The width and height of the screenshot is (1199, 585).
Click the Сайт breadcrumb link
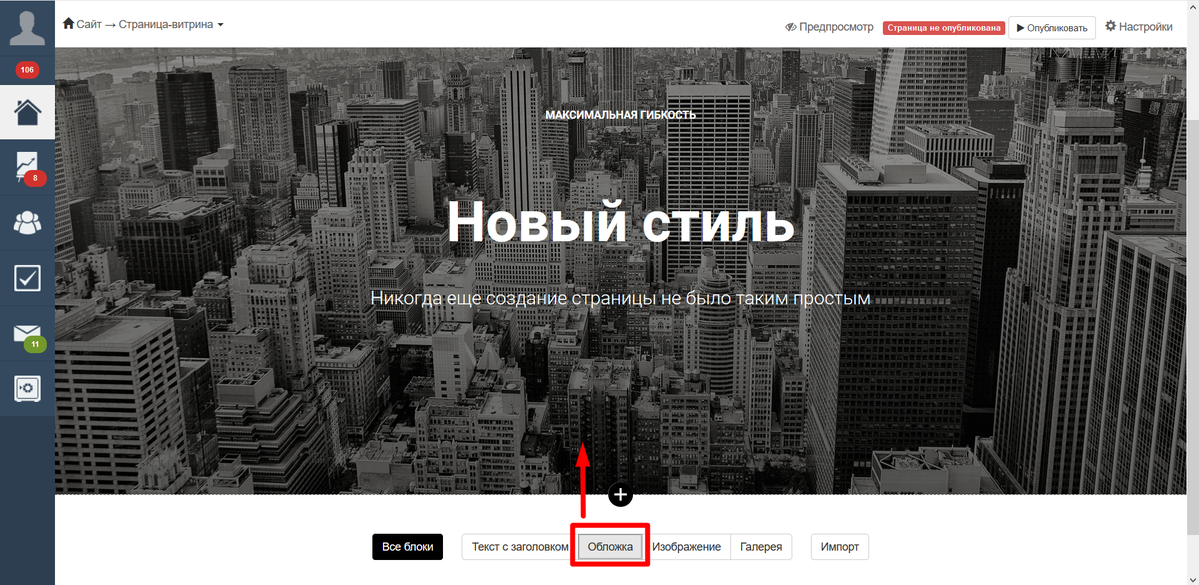tap(89, 24)
